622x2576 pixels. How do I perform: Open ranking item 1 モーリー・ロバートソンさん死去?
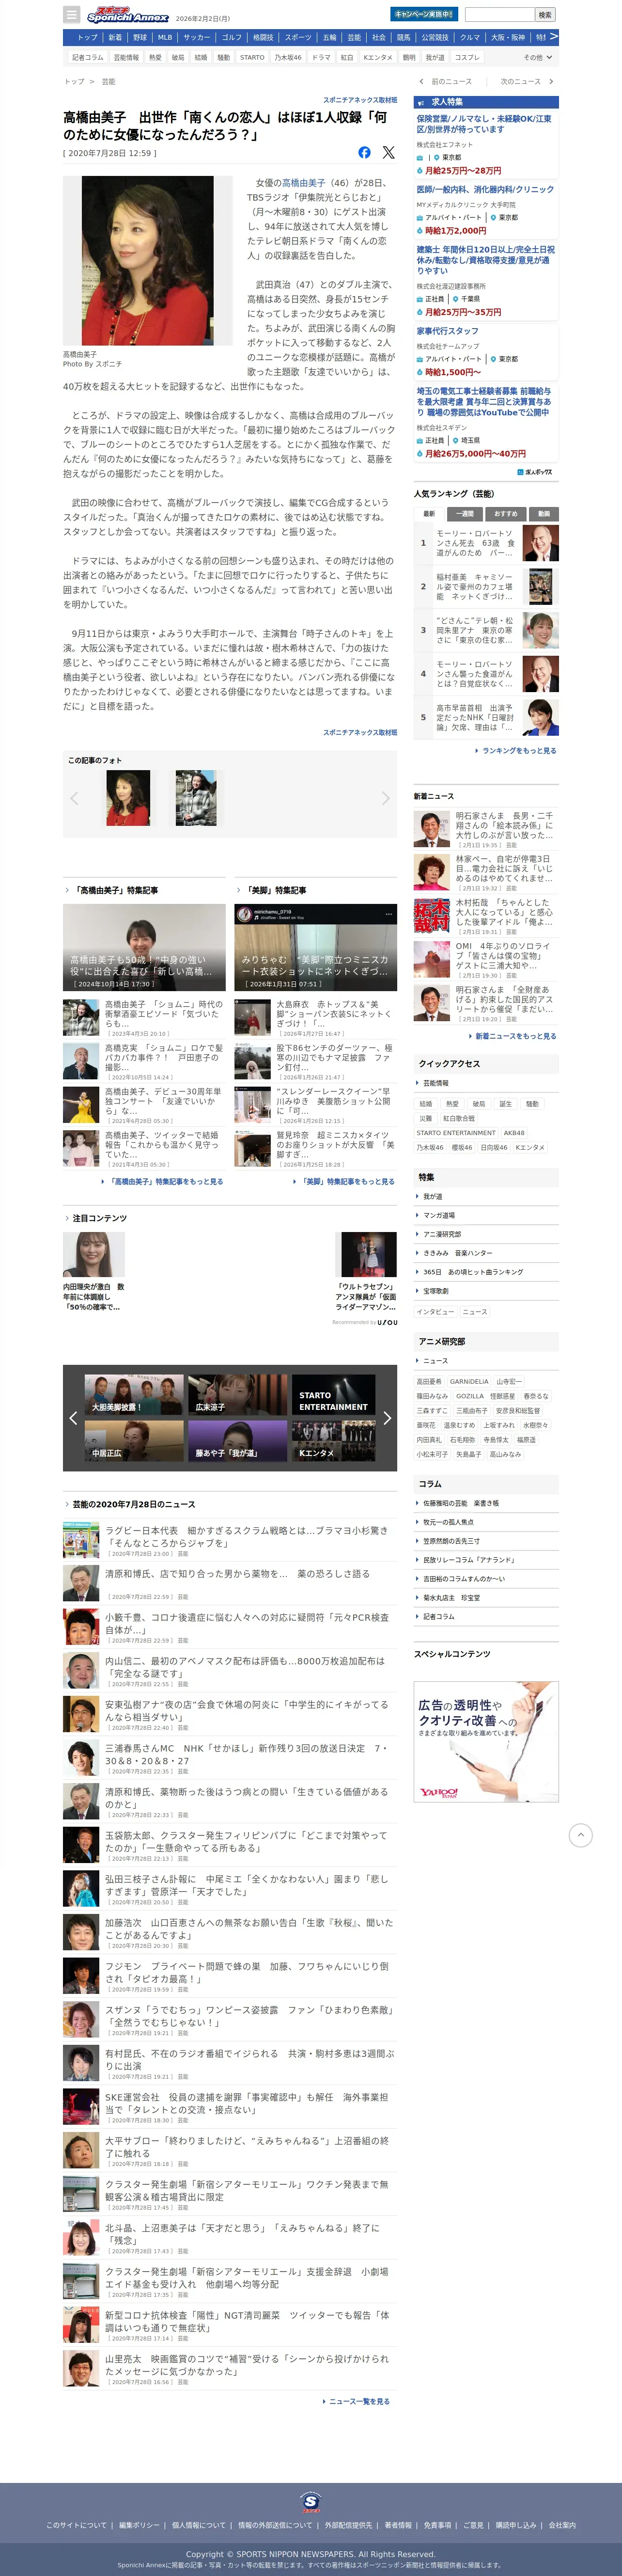(486, 543)
